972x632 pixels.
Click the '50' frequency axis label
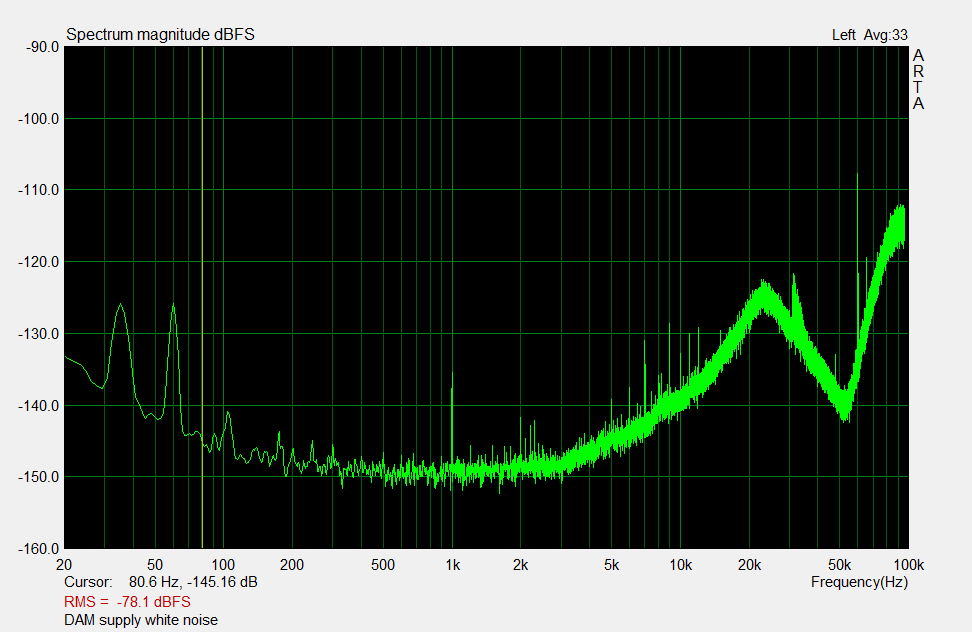(x=155, y=565)
